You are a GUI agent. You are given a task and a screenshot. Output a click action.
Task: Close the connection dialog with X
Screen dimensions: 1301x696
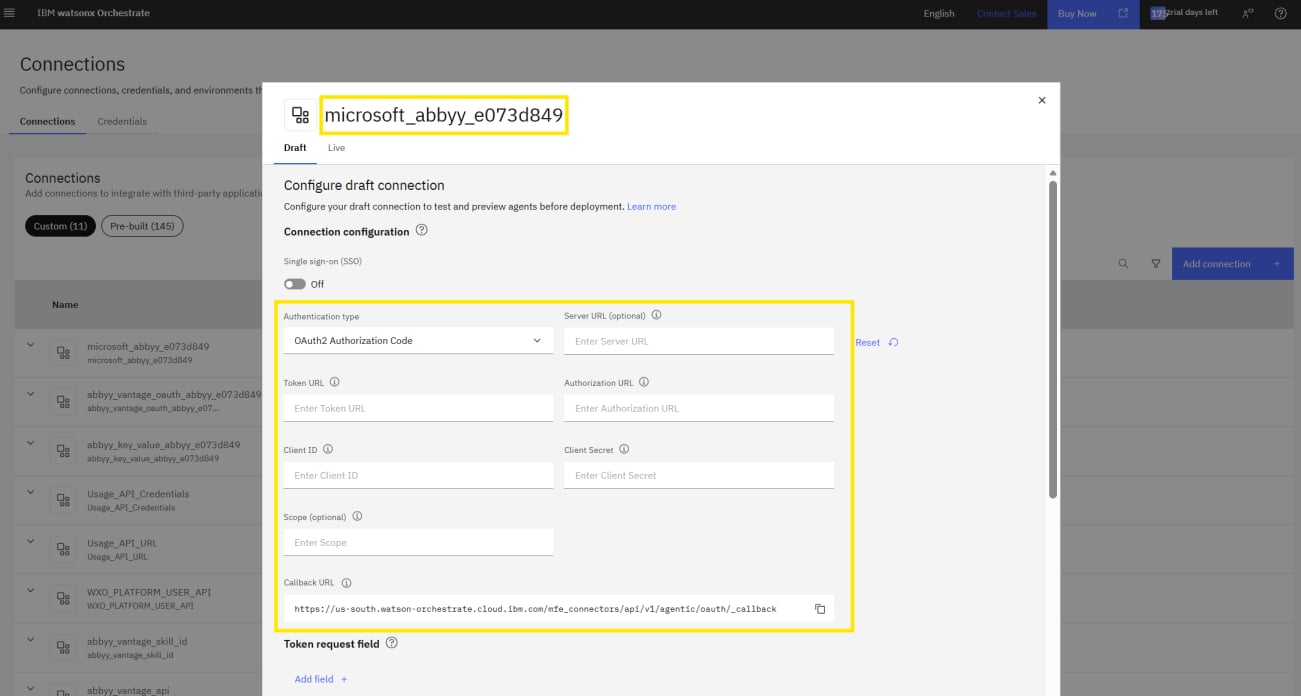pos(1042,100)
